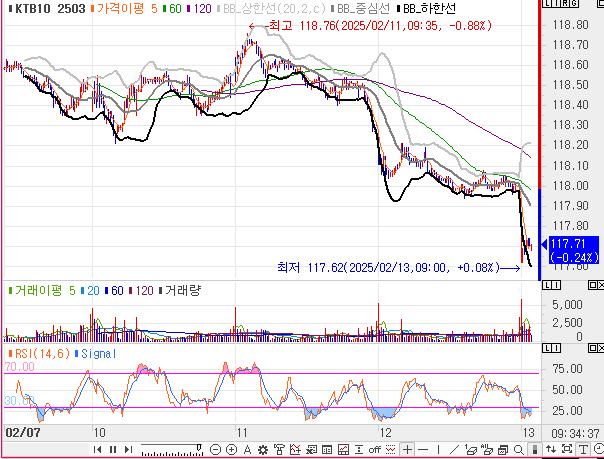Click the window-with-arrow icon in bottom toolbar
The image size is (604, 459).
311,449
